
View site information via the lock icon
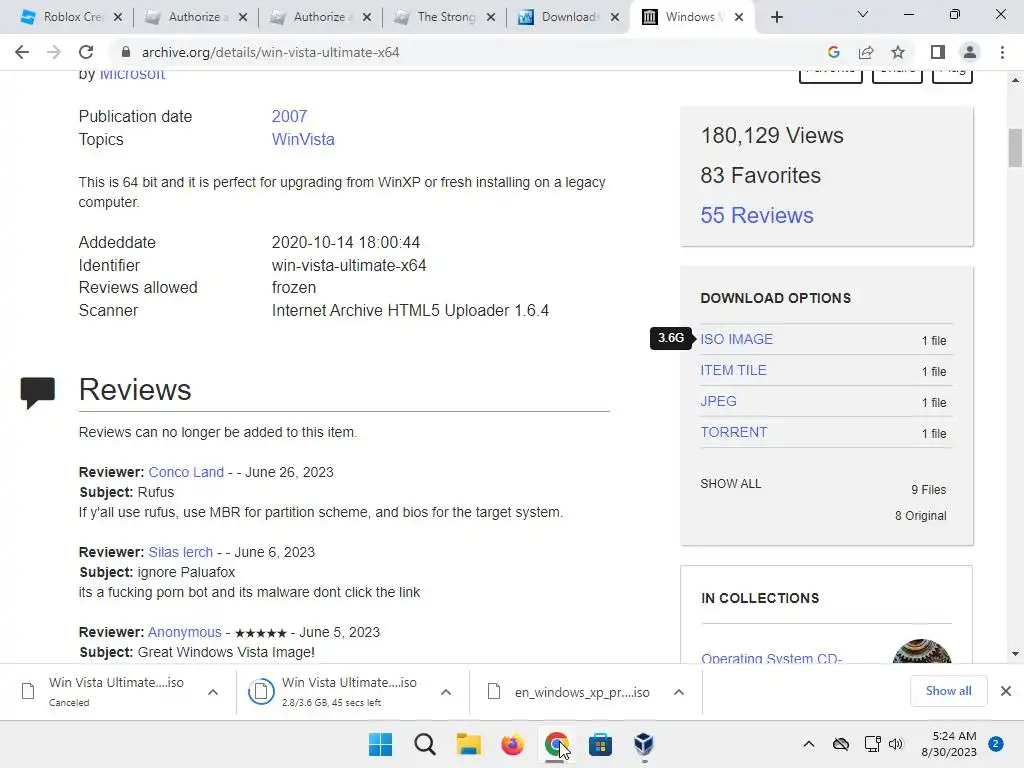126,52
